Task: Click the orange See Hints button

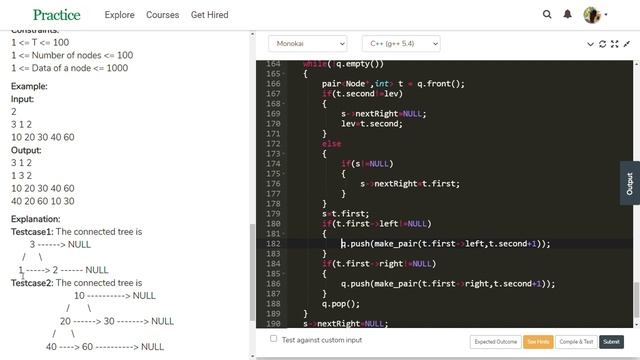Action: (538, 342)
